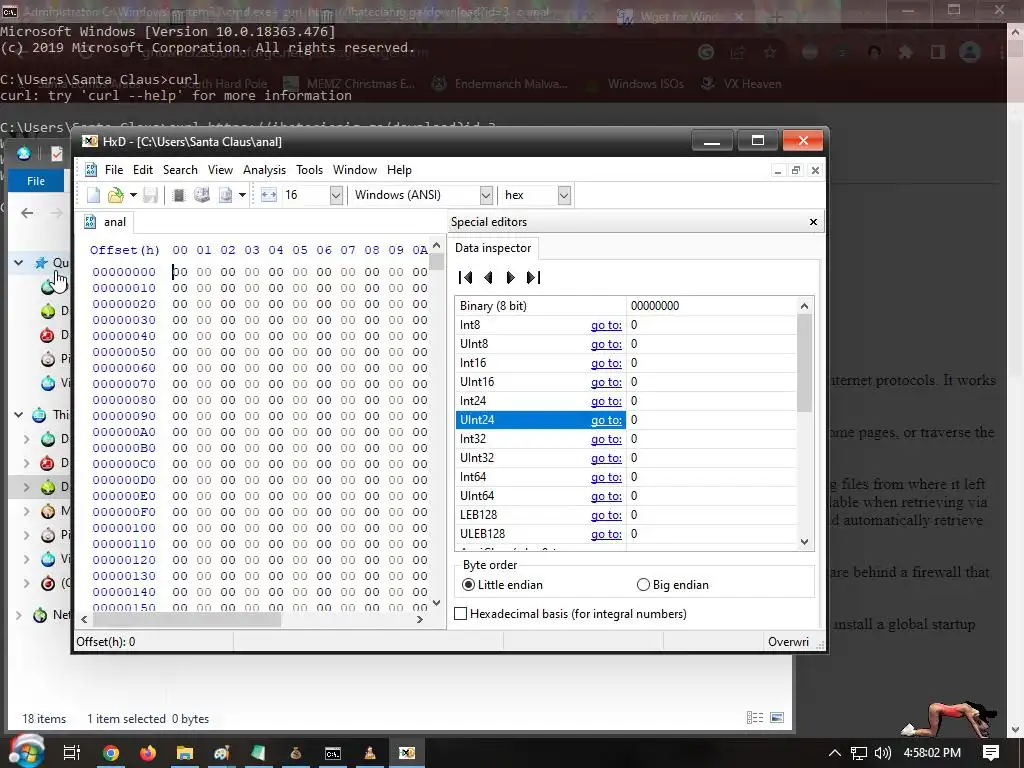Image resolution: width=1024 pixels, height=768 pixels.
Task: Click the volume speaker tray icon
Action: (882, 753)
